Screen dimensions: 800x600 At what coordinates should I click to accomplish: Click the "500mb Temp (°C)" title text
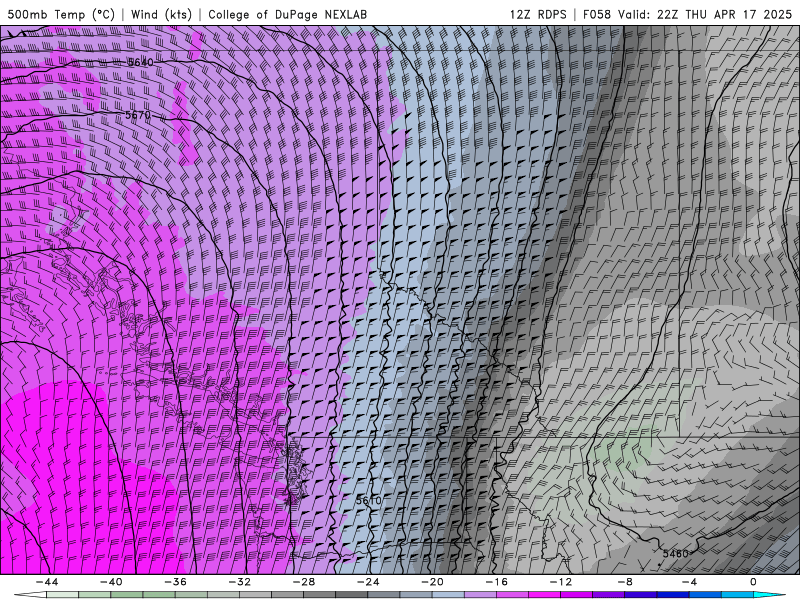coord(61,14)
